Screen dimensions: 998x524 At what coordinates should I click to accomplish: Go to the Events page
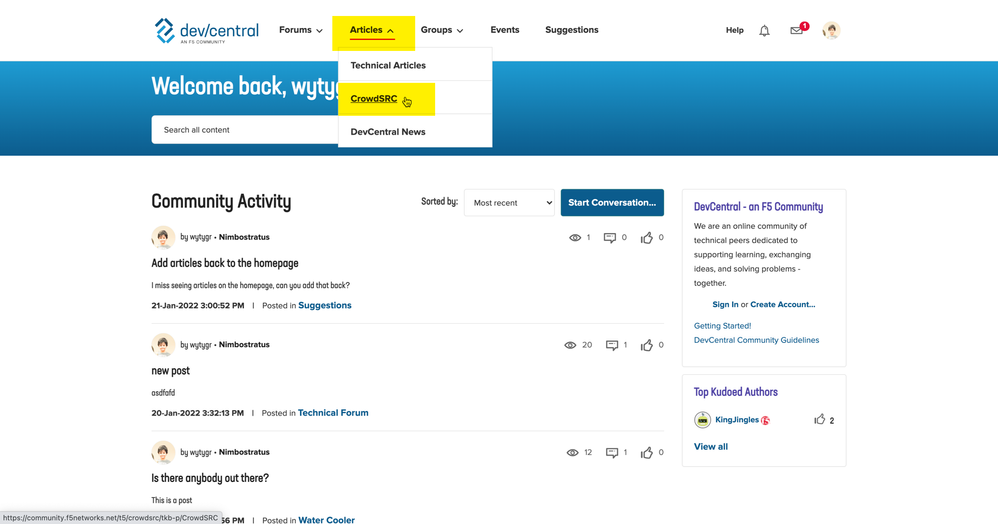505,30
